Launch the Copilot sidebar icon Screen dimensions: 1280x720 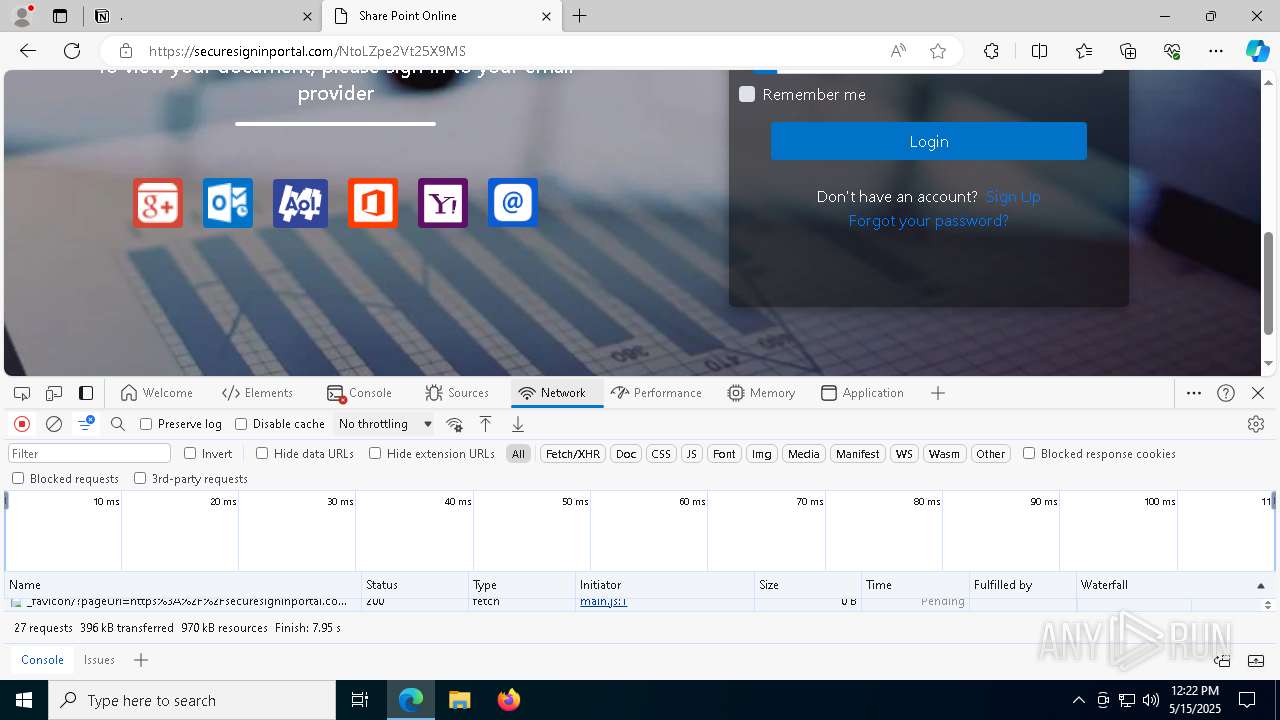tap(1257, 51)
